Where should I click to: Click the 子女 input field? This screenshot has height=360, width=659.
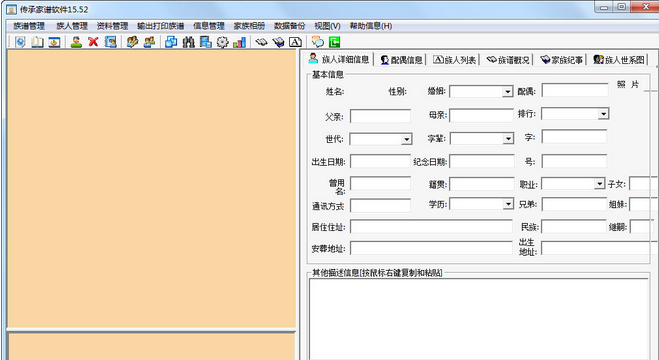click(644, 184)
